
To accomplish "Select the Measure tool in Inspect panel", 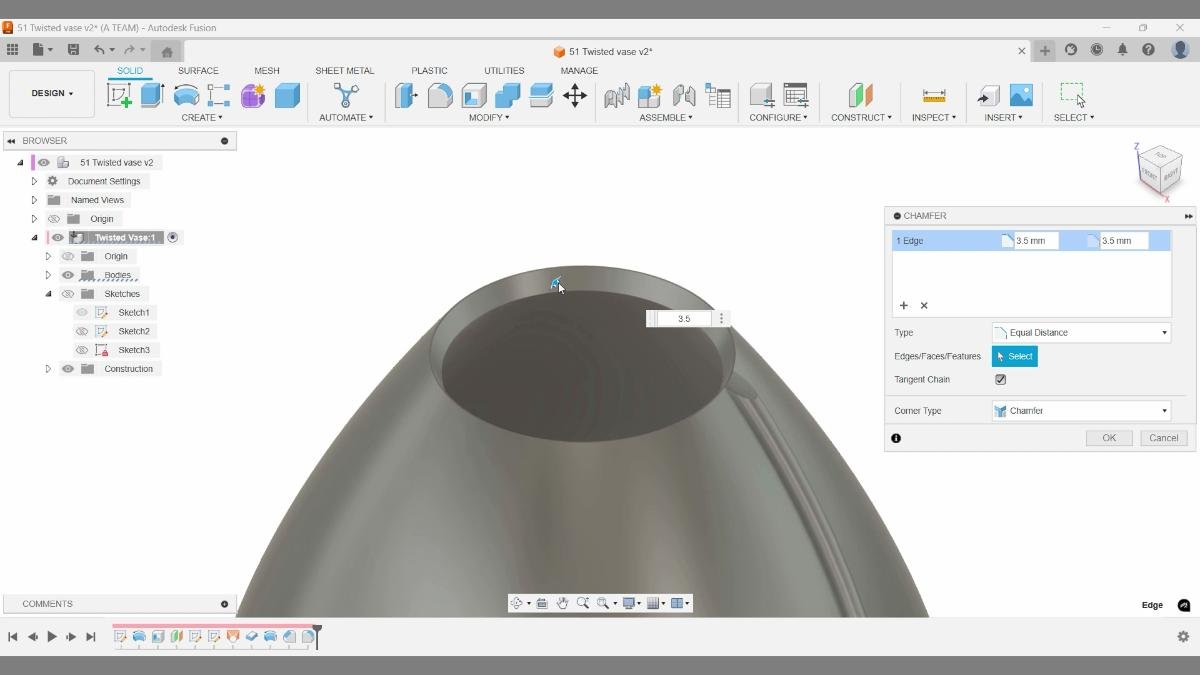I will click(934, 95).
